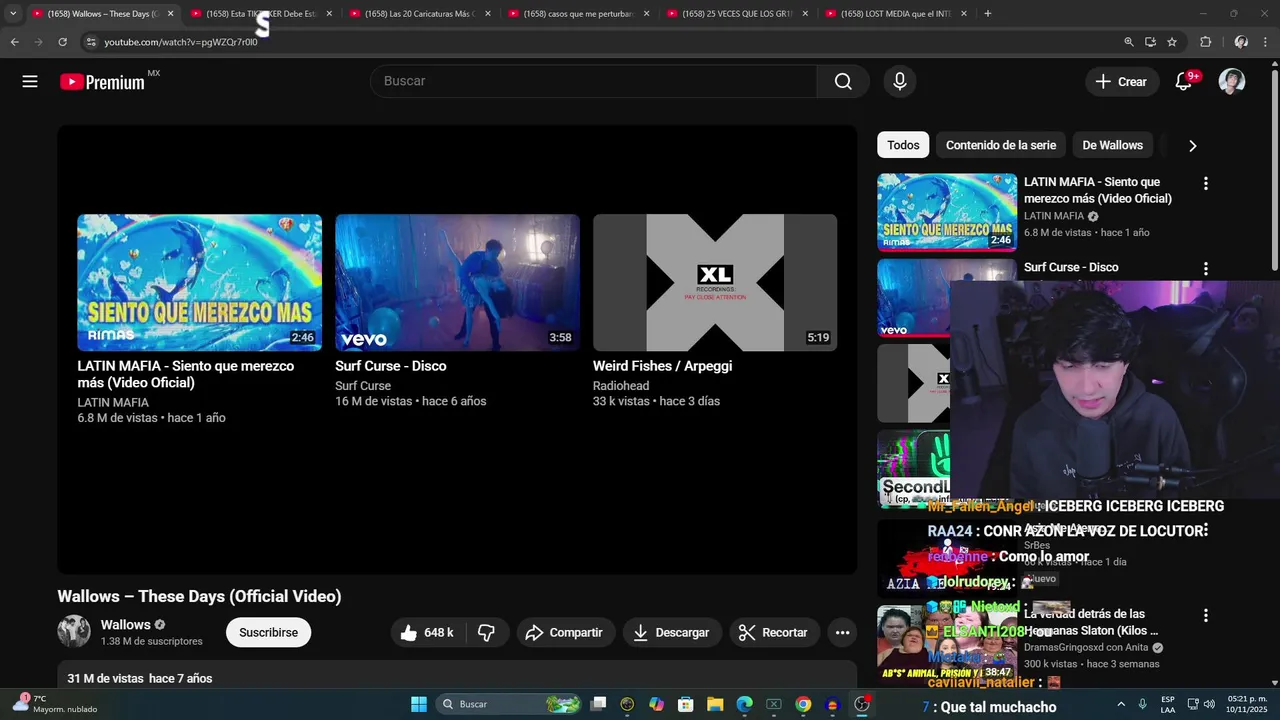Open Microsoft Edge from taskbar
The width and height of the screenshot is (1280, 720).
pos(744,704)
